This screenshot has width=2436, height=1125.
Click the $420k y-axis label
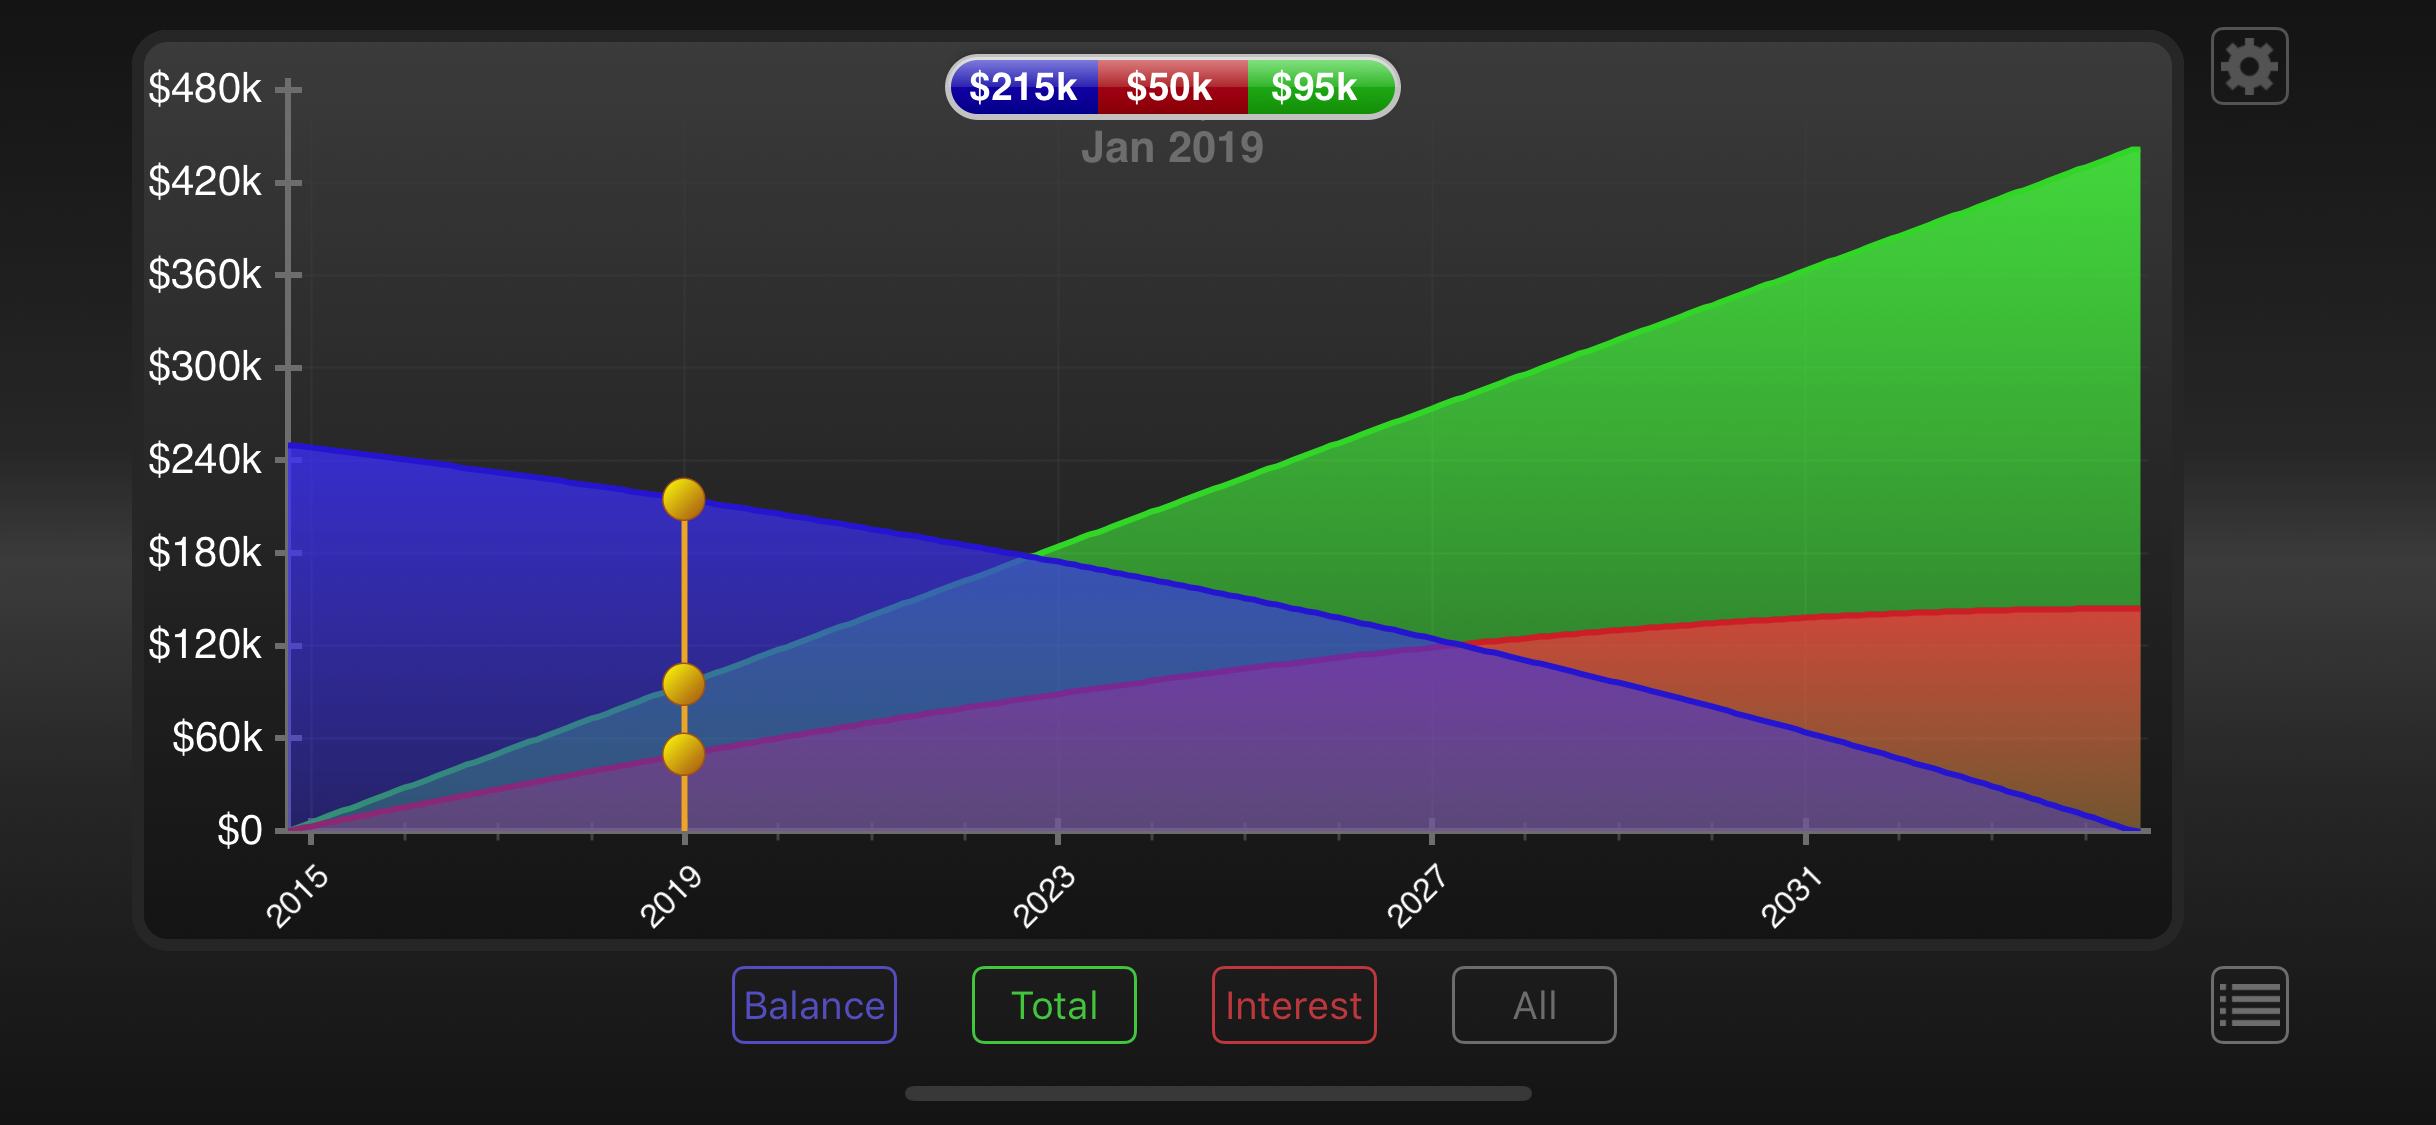205,182
